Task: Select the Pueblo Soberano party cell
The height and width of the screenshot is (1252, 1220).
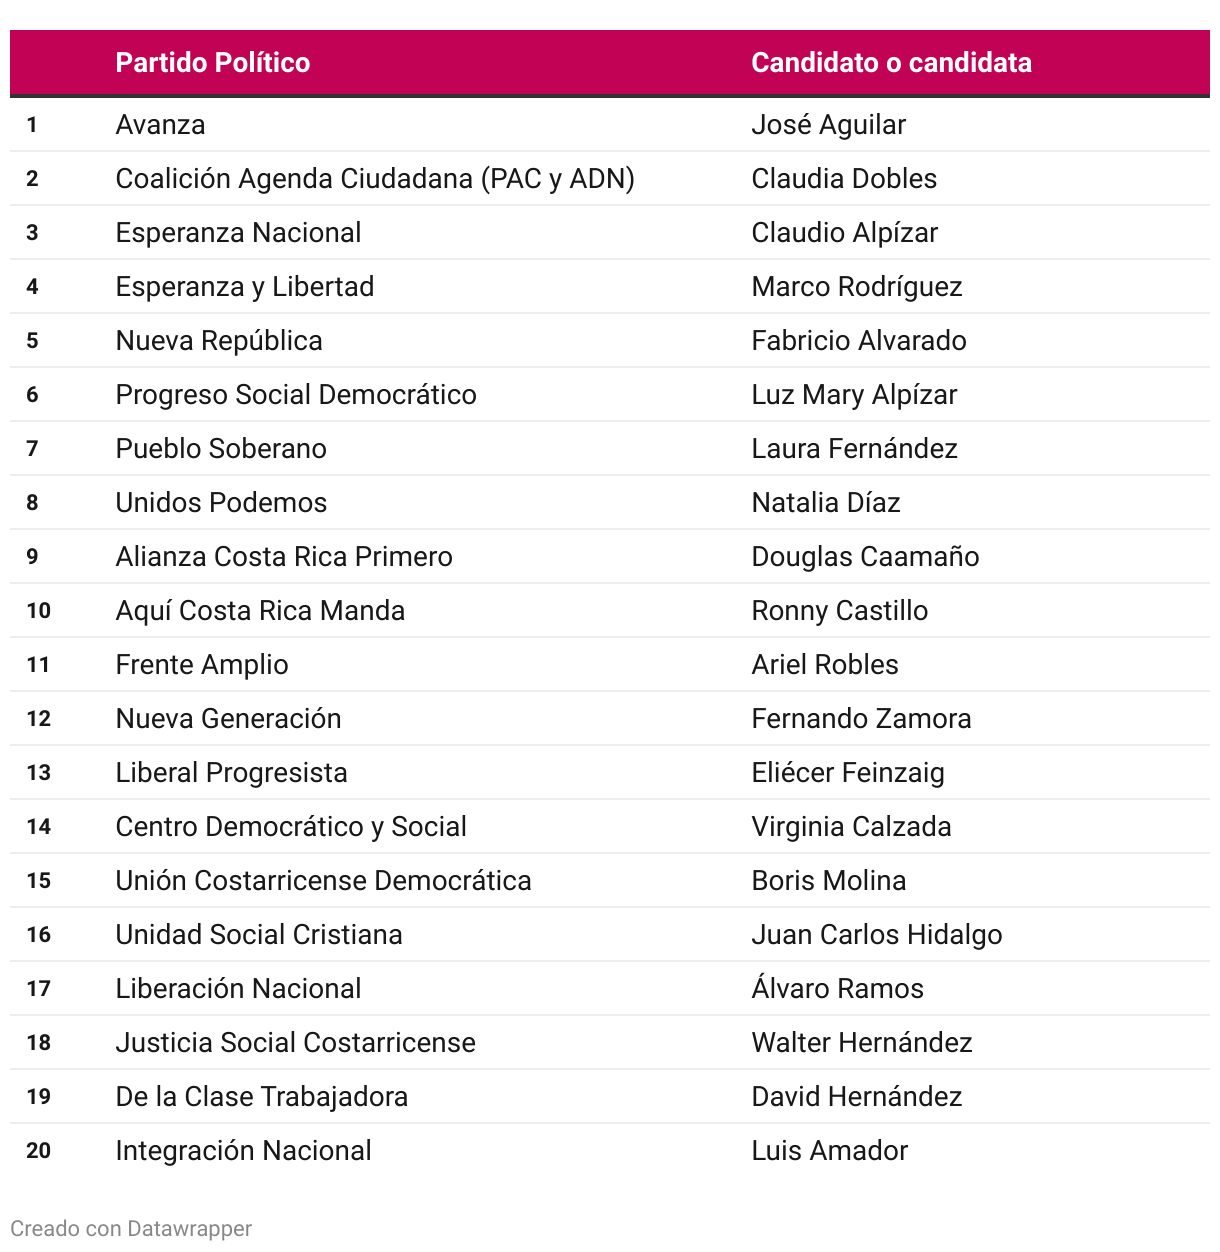Action: (x=221, y=449)
